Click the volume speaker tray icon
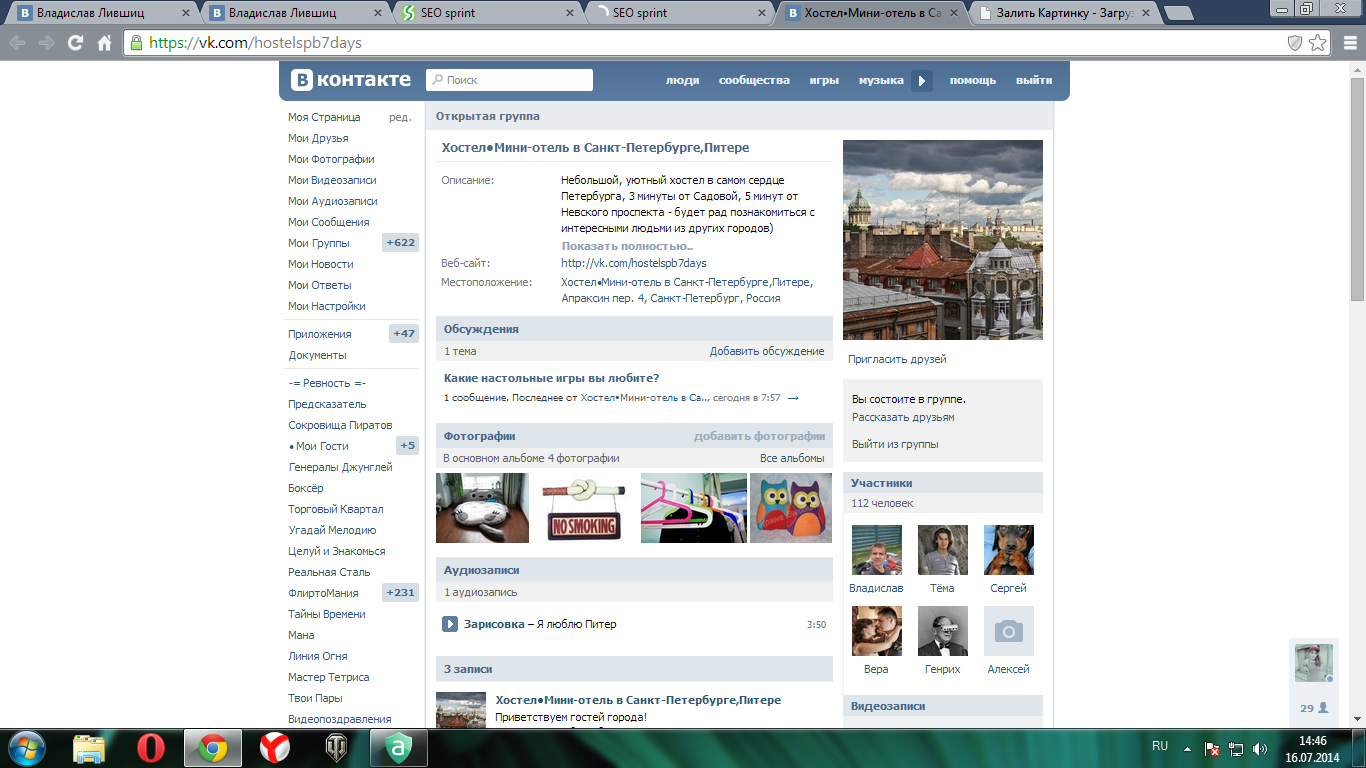The image size is (1366, 768). click(x=1259, y=748)
